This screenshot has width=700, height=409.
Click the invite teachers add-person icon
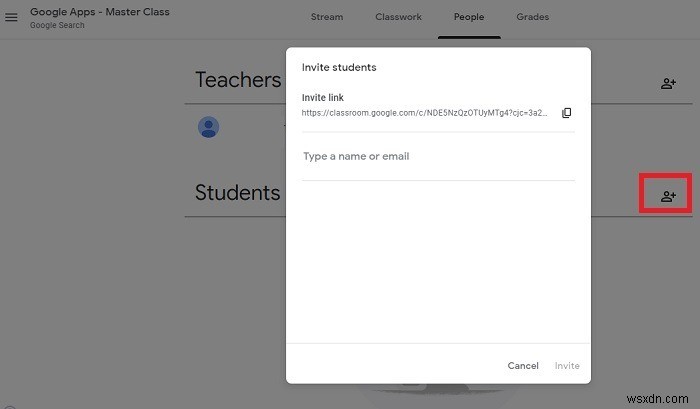668,83
